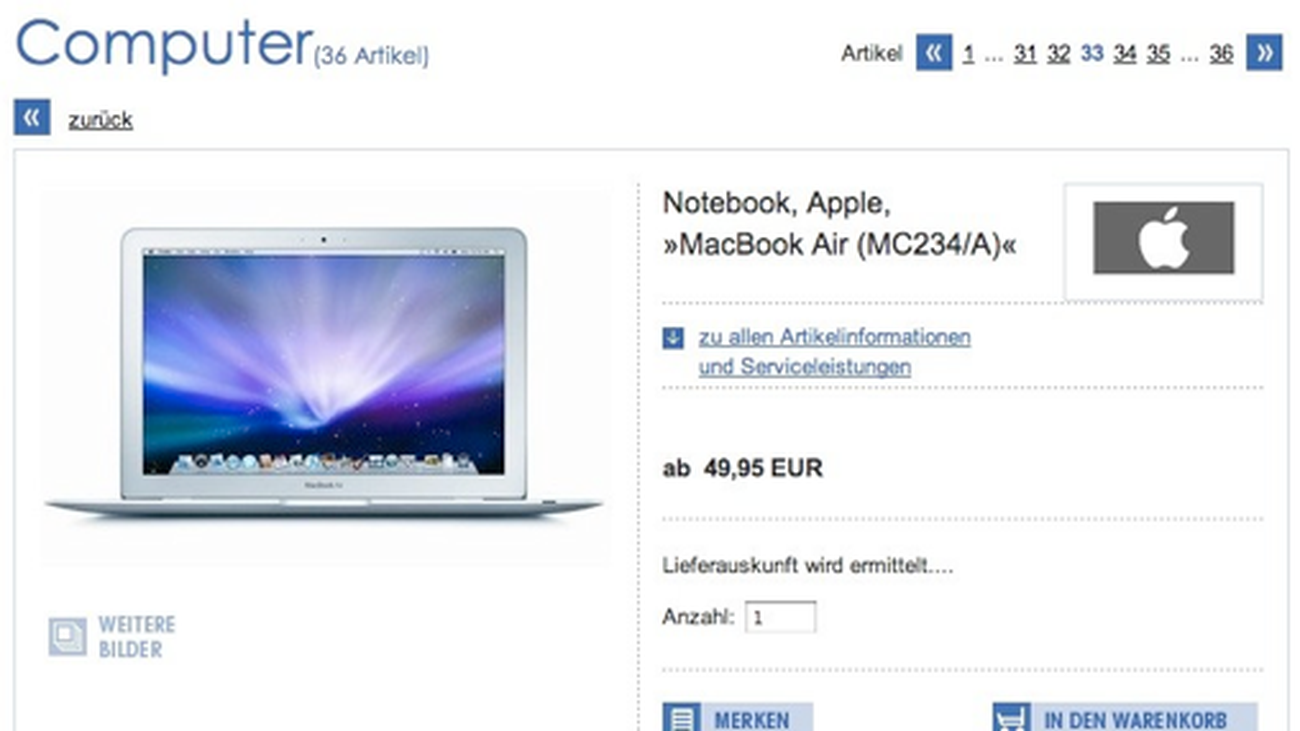Open zu allen Artikelinformationen und Serviceleistungen link
1300x731 pixels.
[x=835, y=351]
